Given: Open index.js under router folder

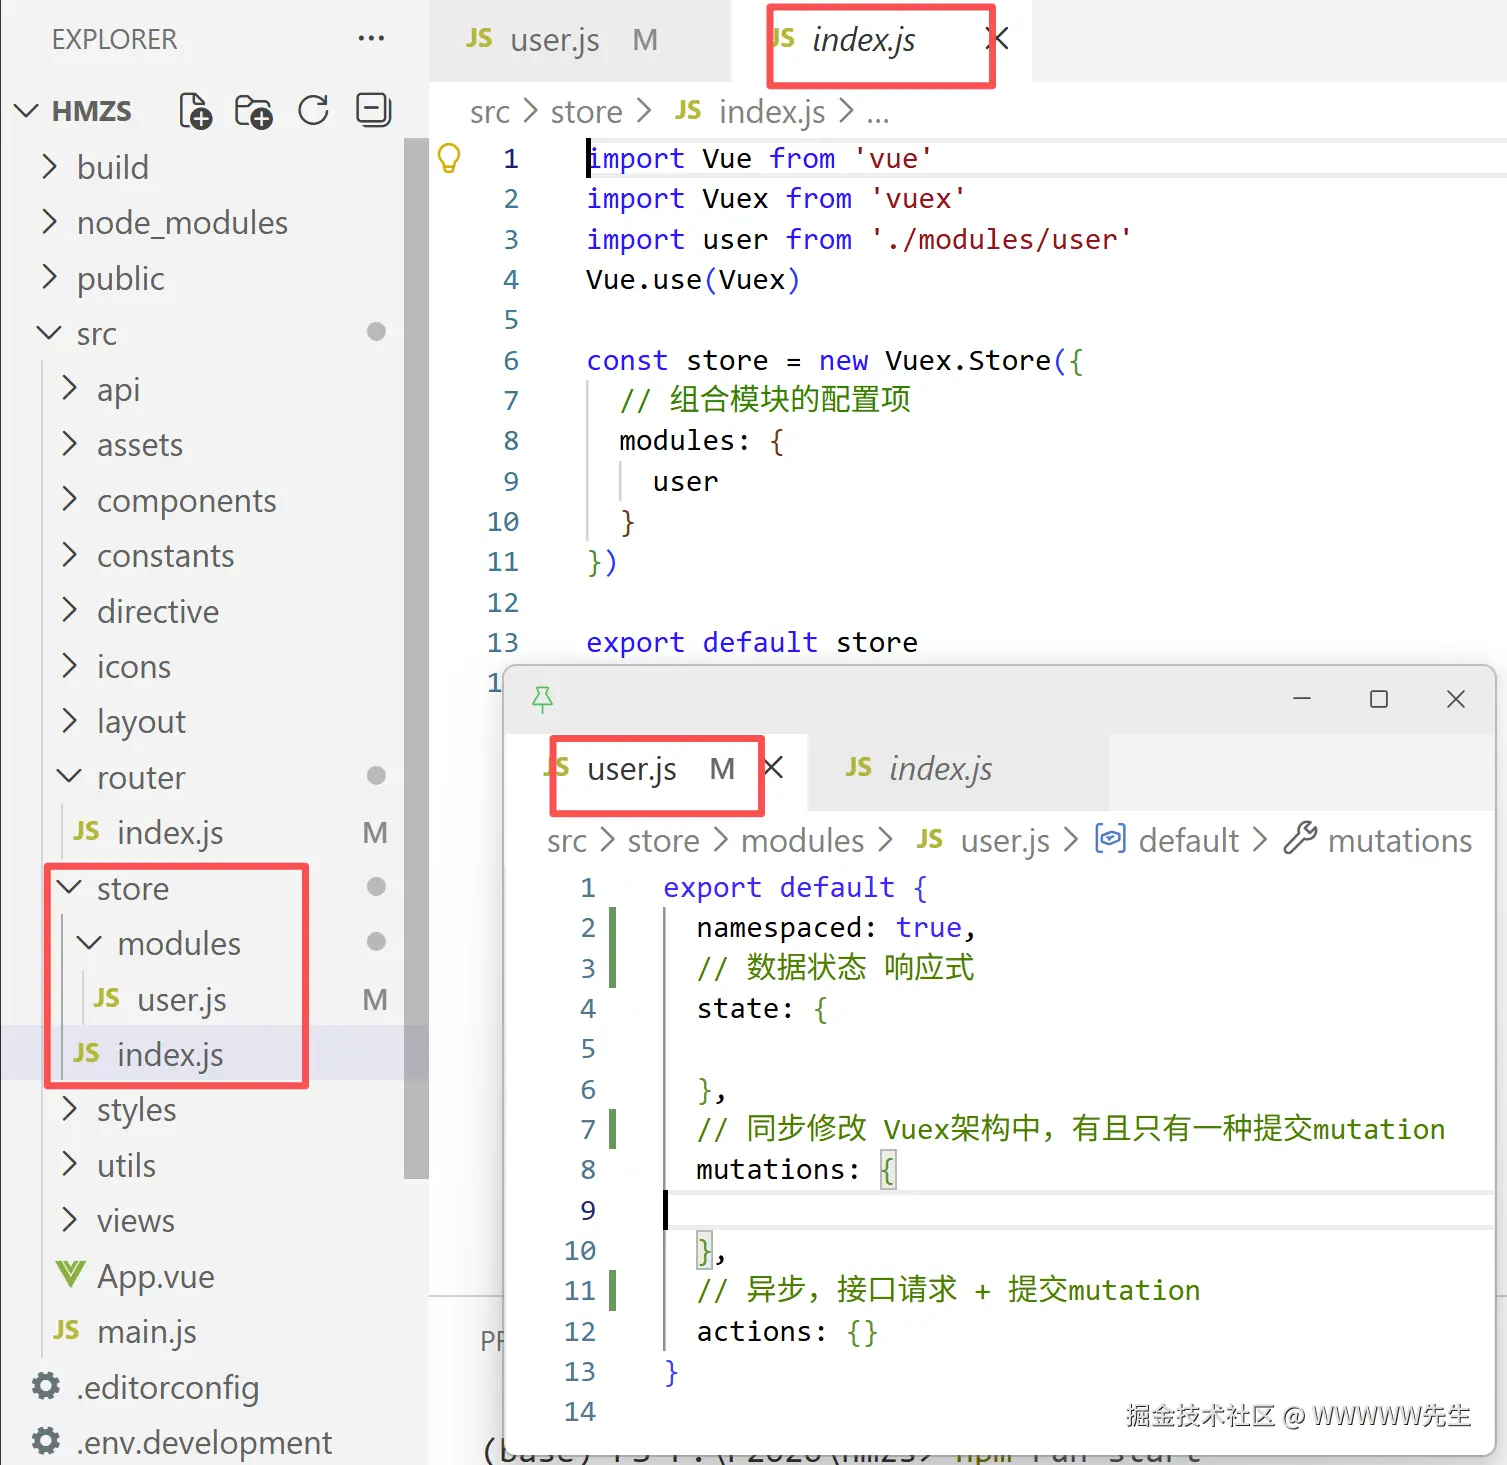Looking at the screenshot, I should [x=170, y=832].
